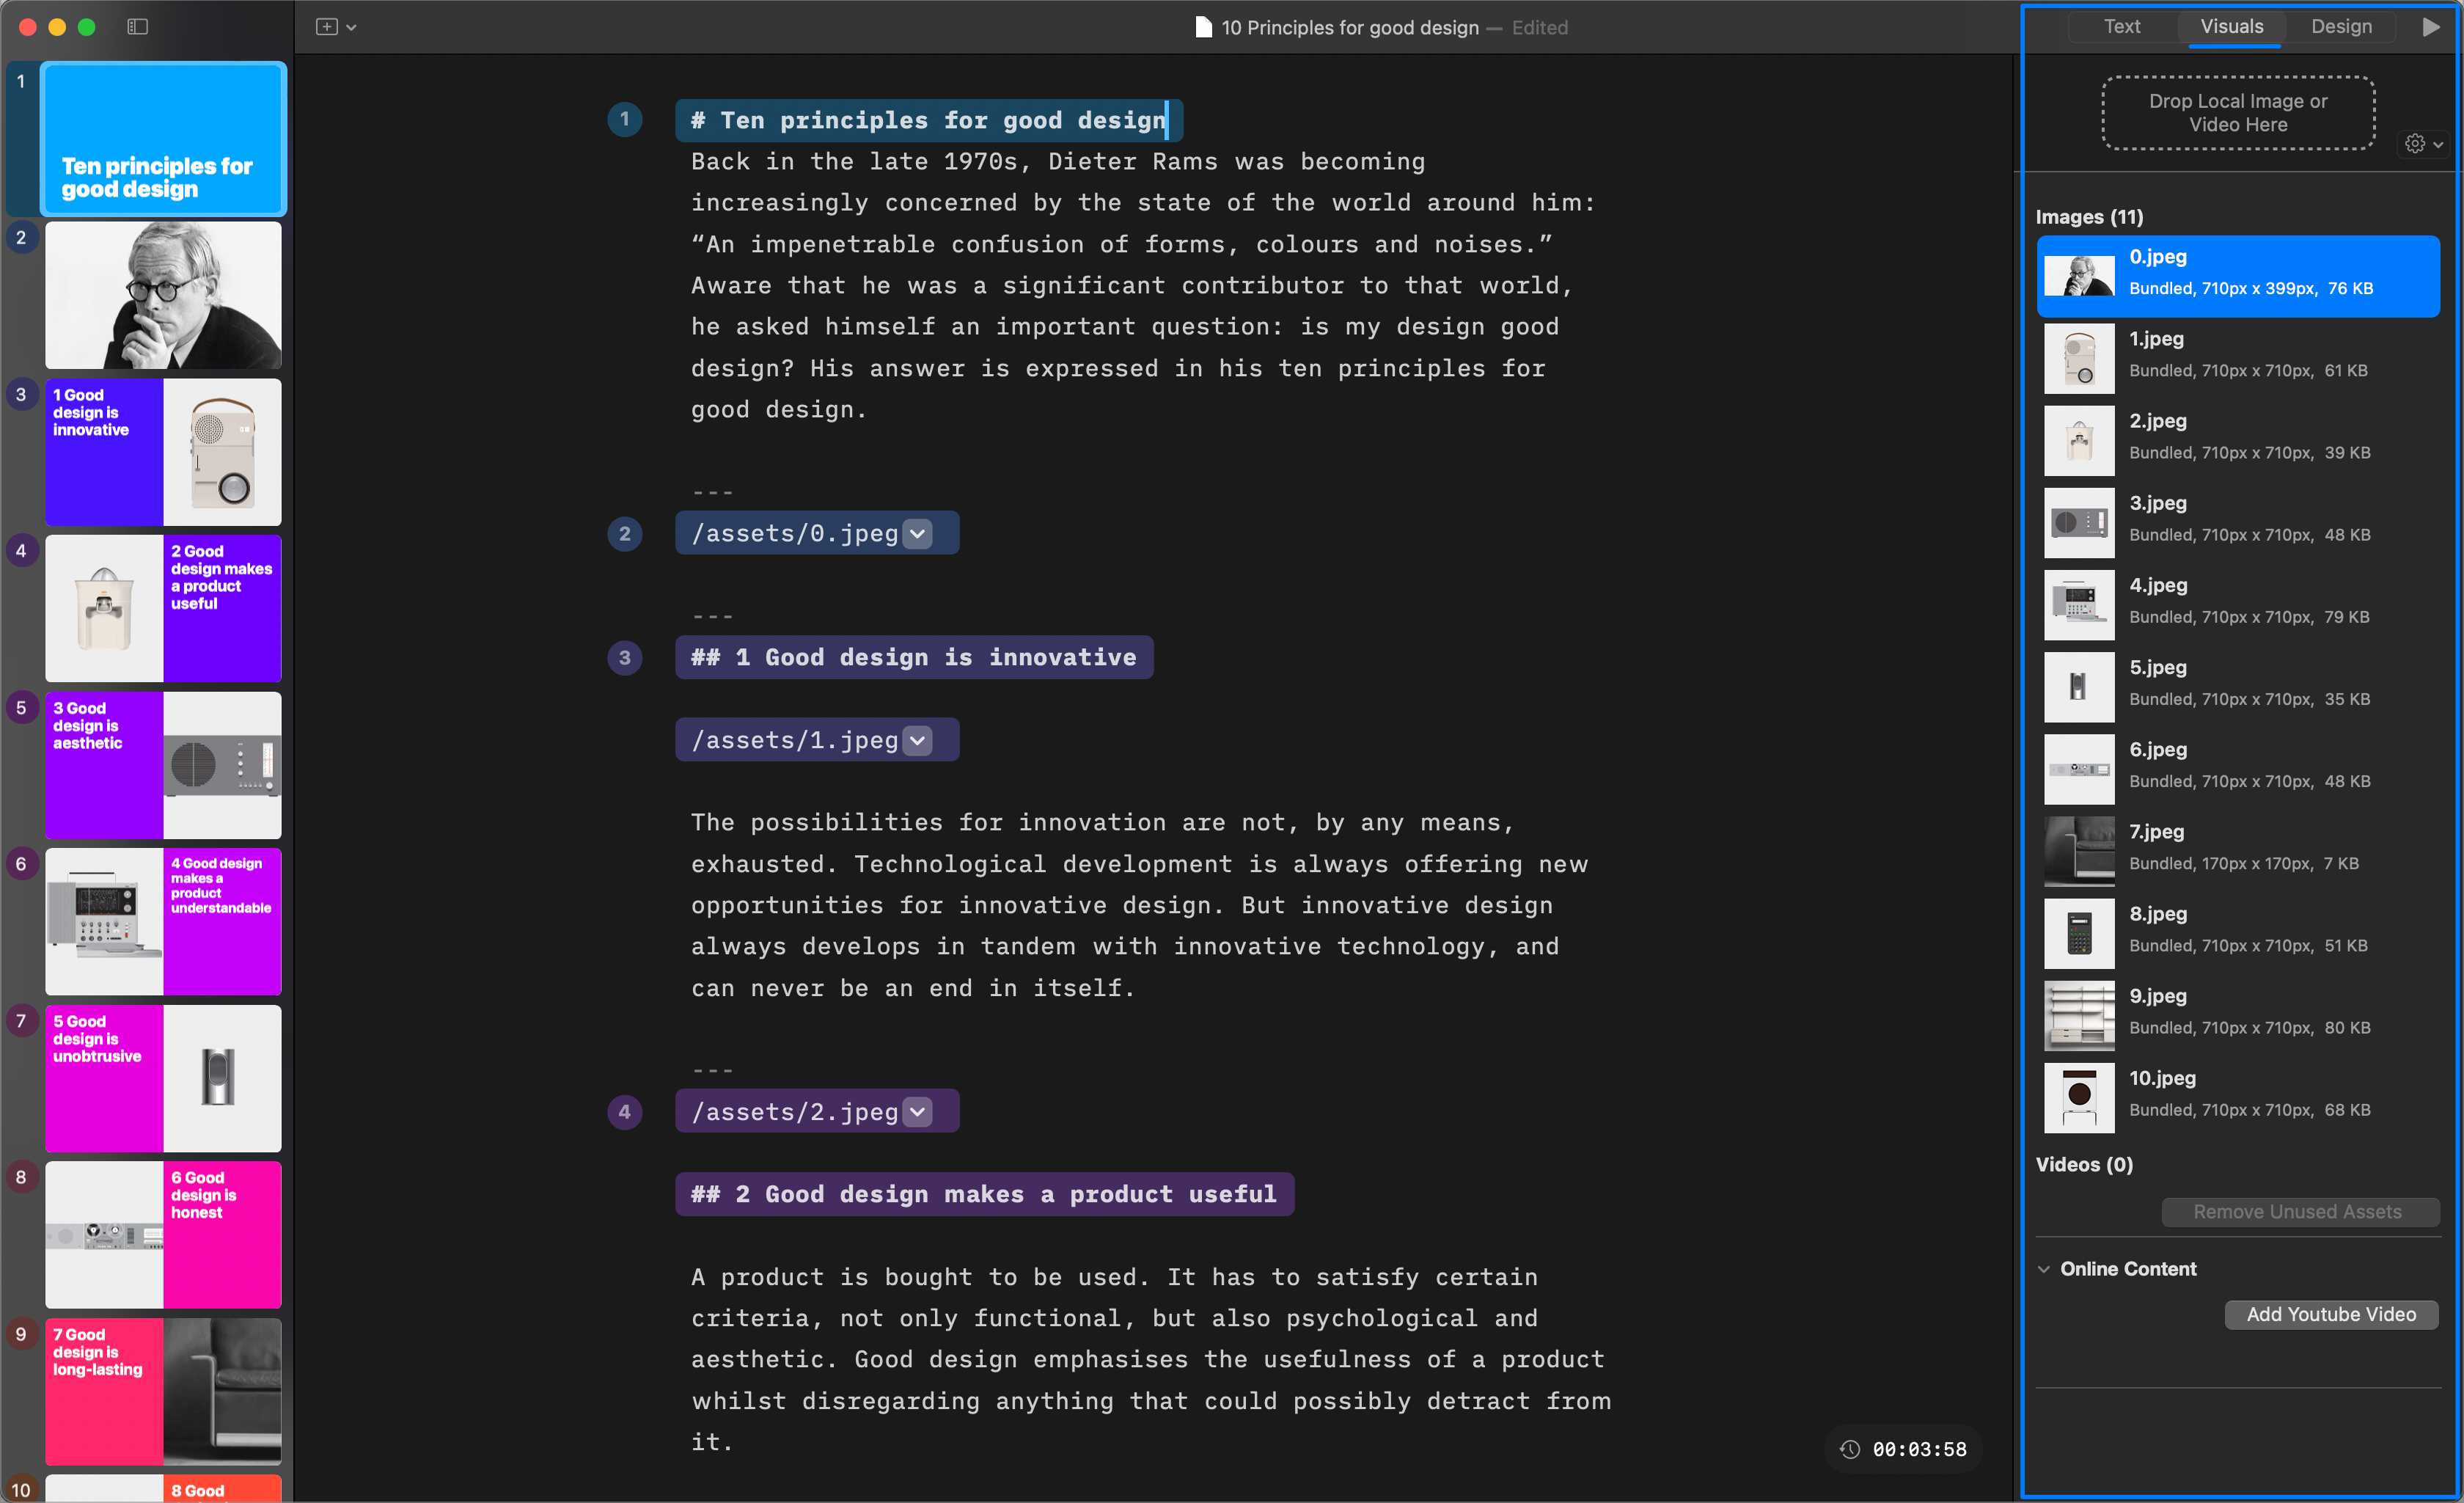The width and height of the screenshot is (2464, 1503).
Task: Click Add Youtube Video button
Action: (x=2331, y=1315)
